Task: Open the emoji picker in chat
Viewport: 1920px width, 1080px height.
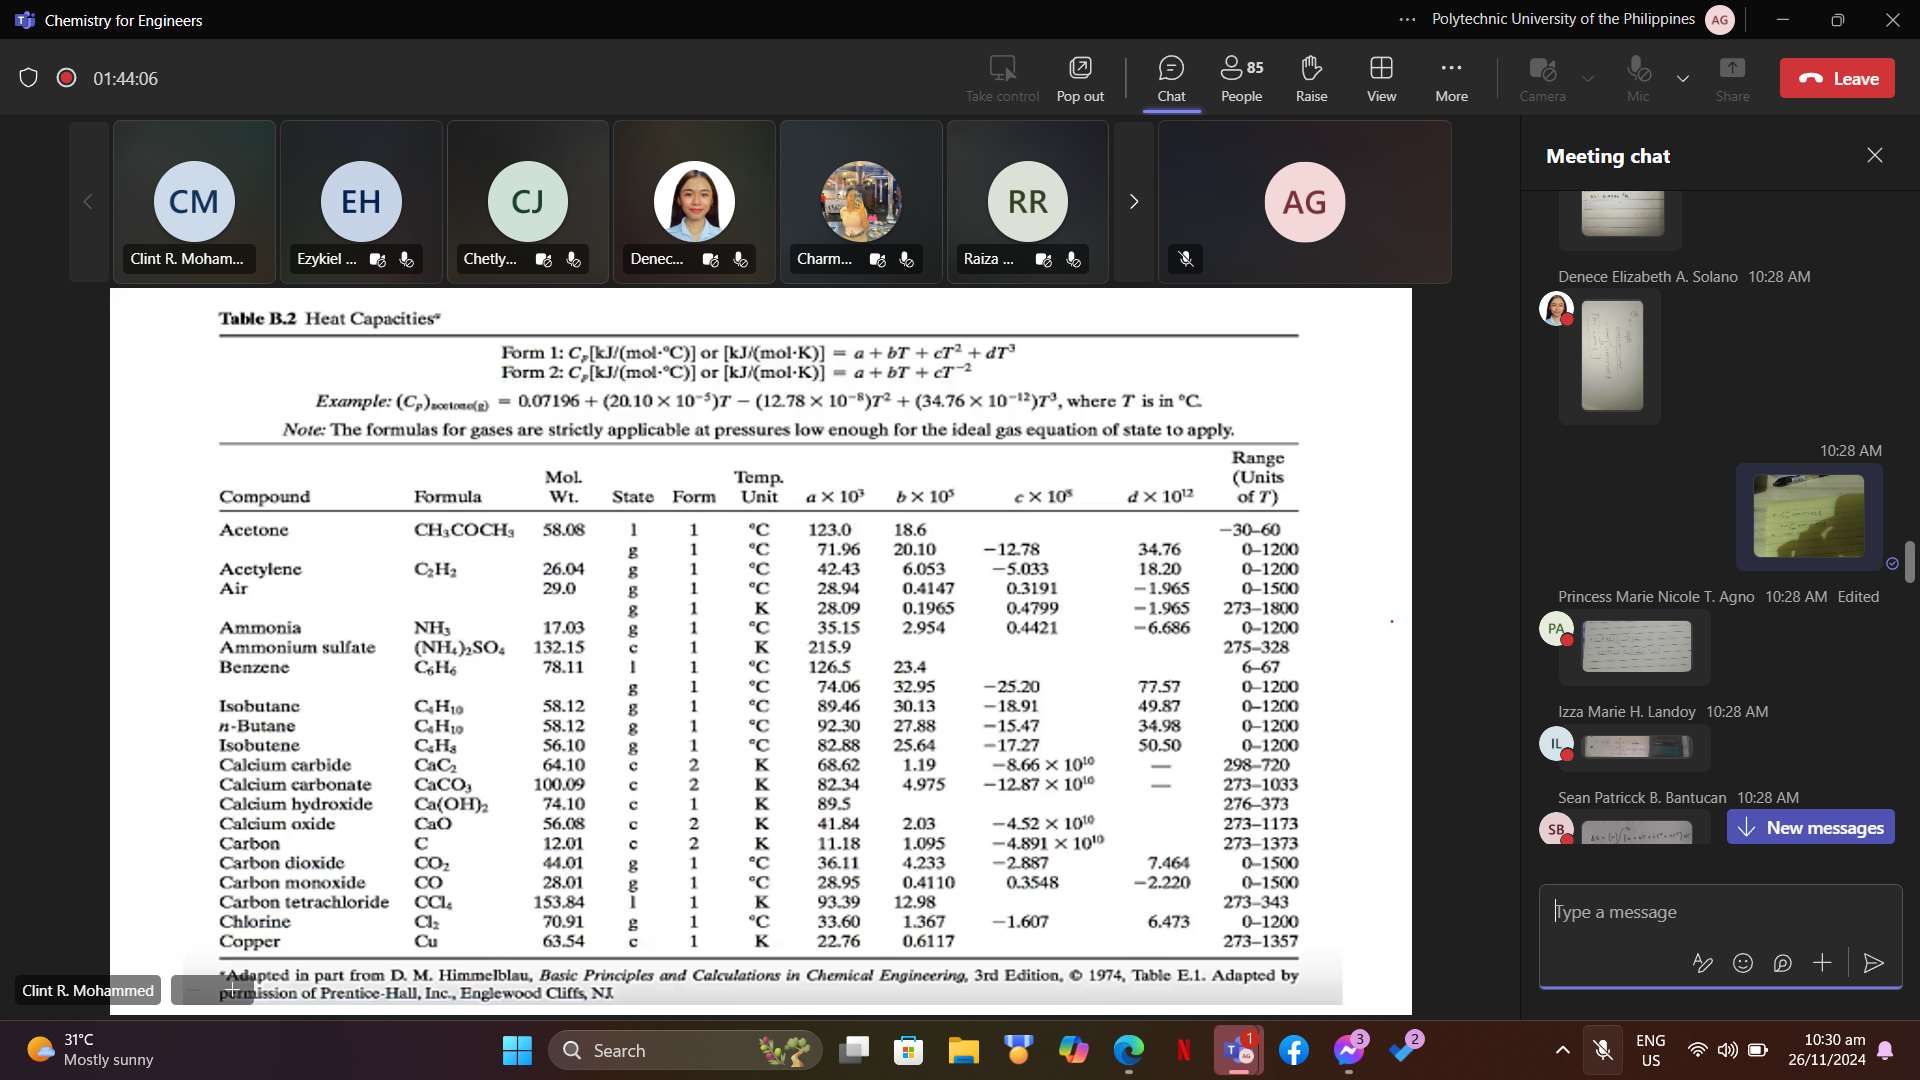Action: [1743, 963]
